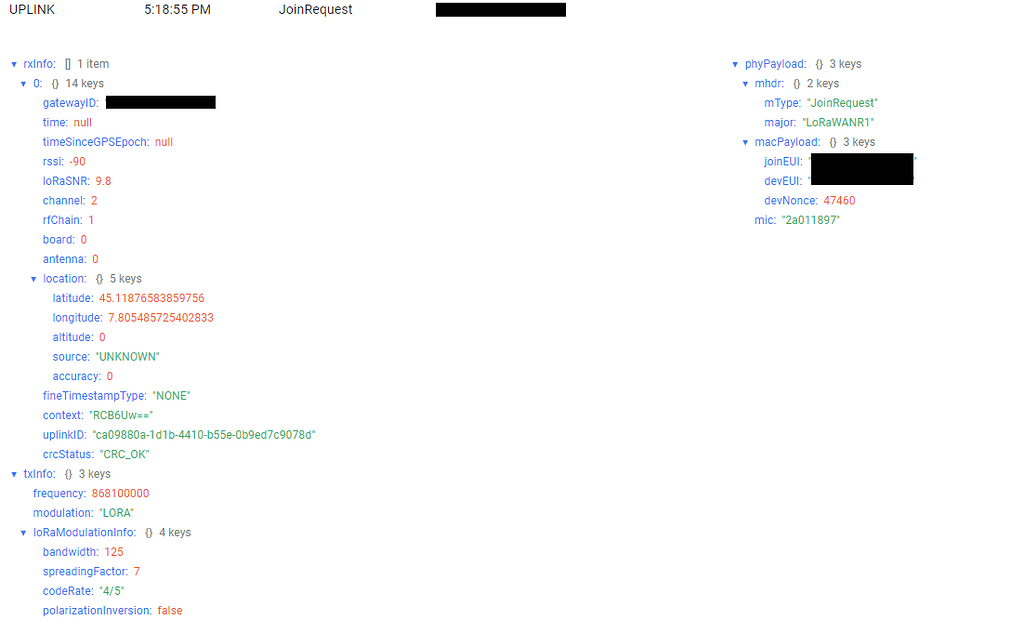Click the spreadingFactor value 7
1024x633 pixels.
click(x=138, y=571)
